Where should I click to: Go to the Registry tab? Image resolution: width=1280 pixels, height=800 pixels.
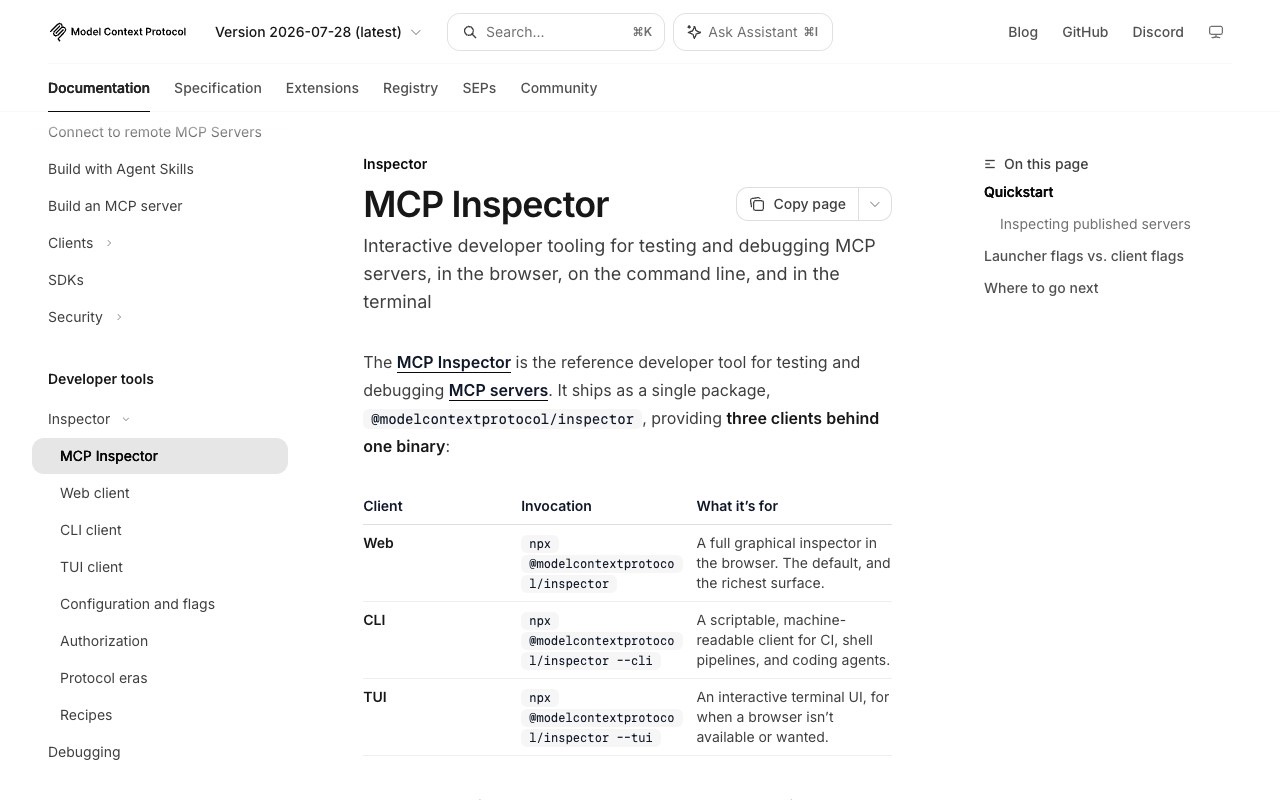410,88
